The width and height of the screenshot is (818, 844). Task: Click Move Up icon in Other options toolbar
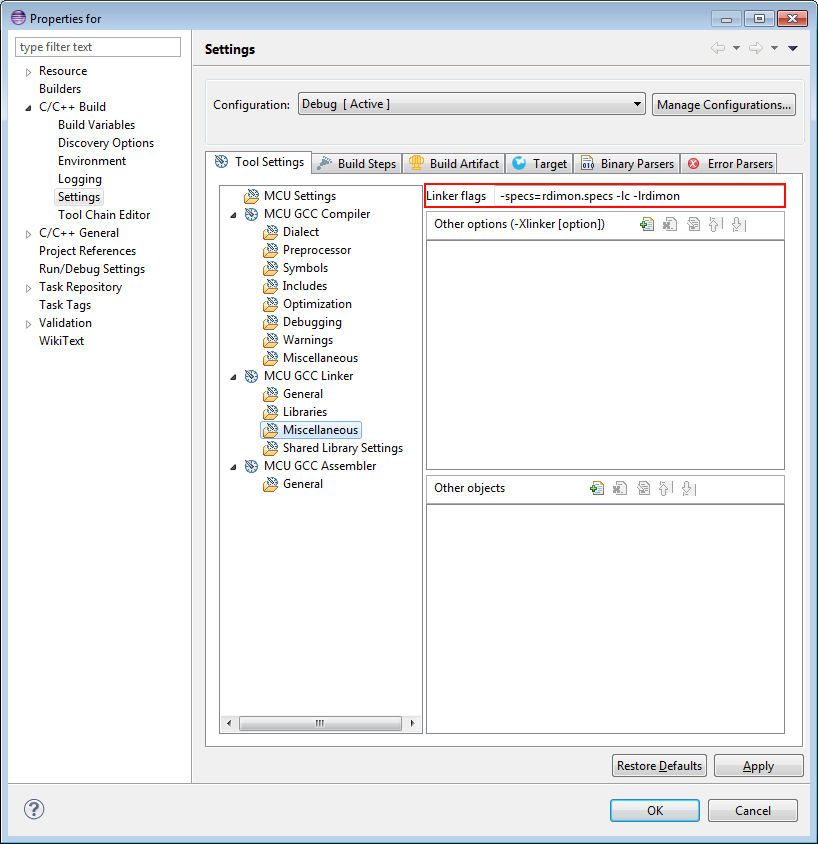click(715, 225)
